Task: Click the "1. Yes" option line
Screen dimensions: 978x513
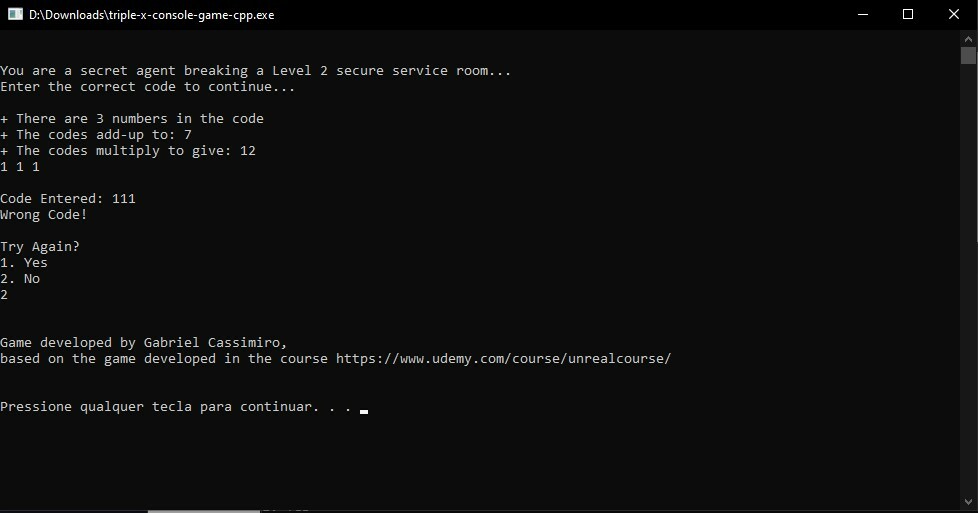Action: pyautogui.click(x=24, y=263)
